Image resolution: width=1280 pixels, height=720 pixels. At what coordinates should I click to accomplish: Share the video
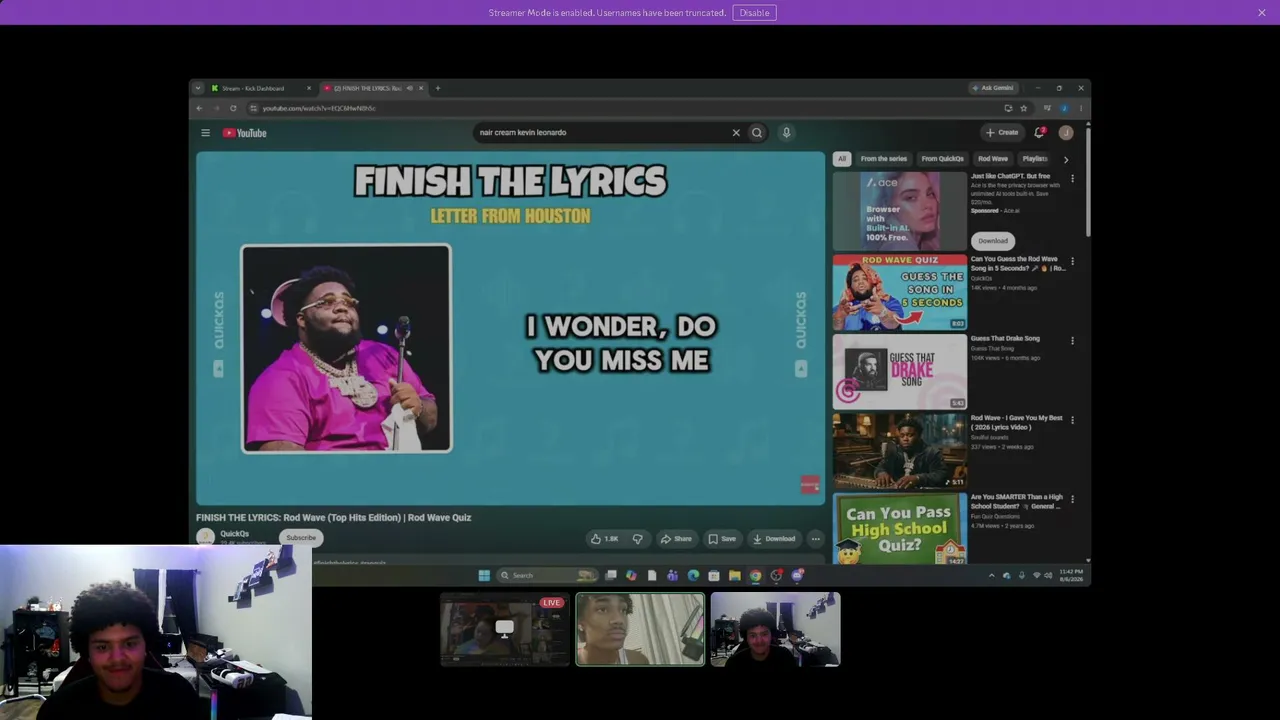pyautogui.click(x=675, y=539)
